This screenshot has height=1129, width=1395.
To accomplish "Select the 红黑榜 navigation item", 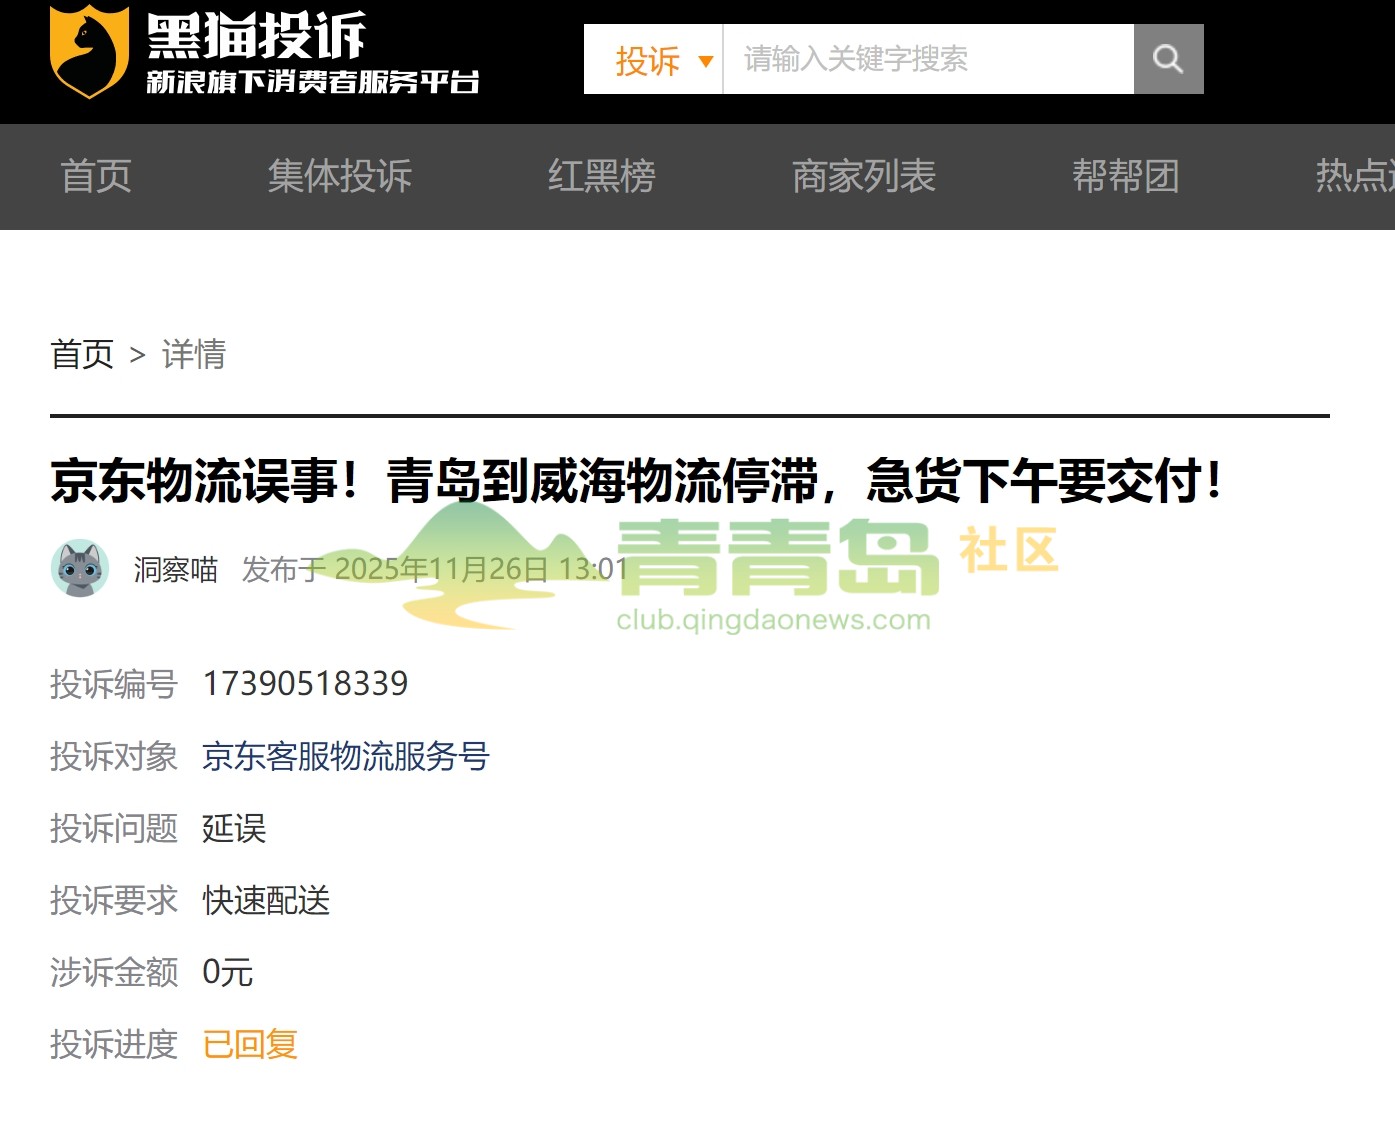I will click(x=601, y=177).
